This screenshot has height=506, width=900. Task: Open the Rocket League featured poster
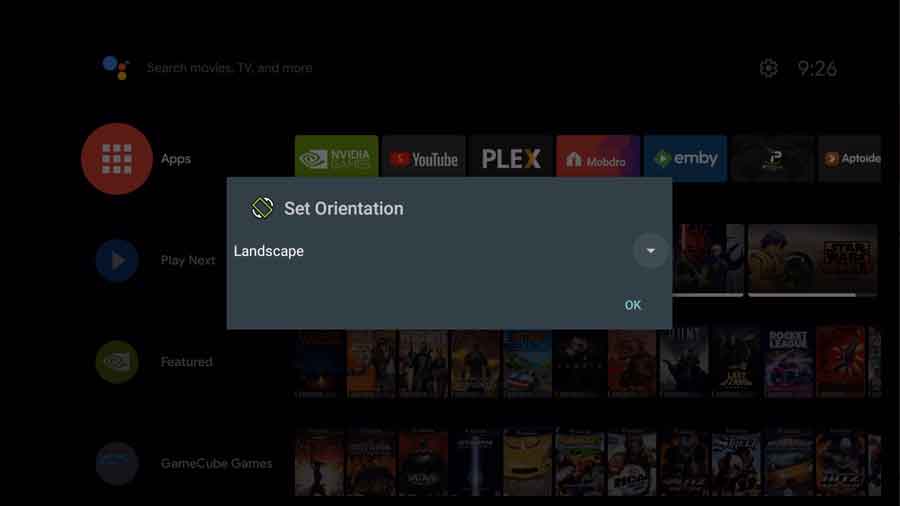[x=788, y=362]
